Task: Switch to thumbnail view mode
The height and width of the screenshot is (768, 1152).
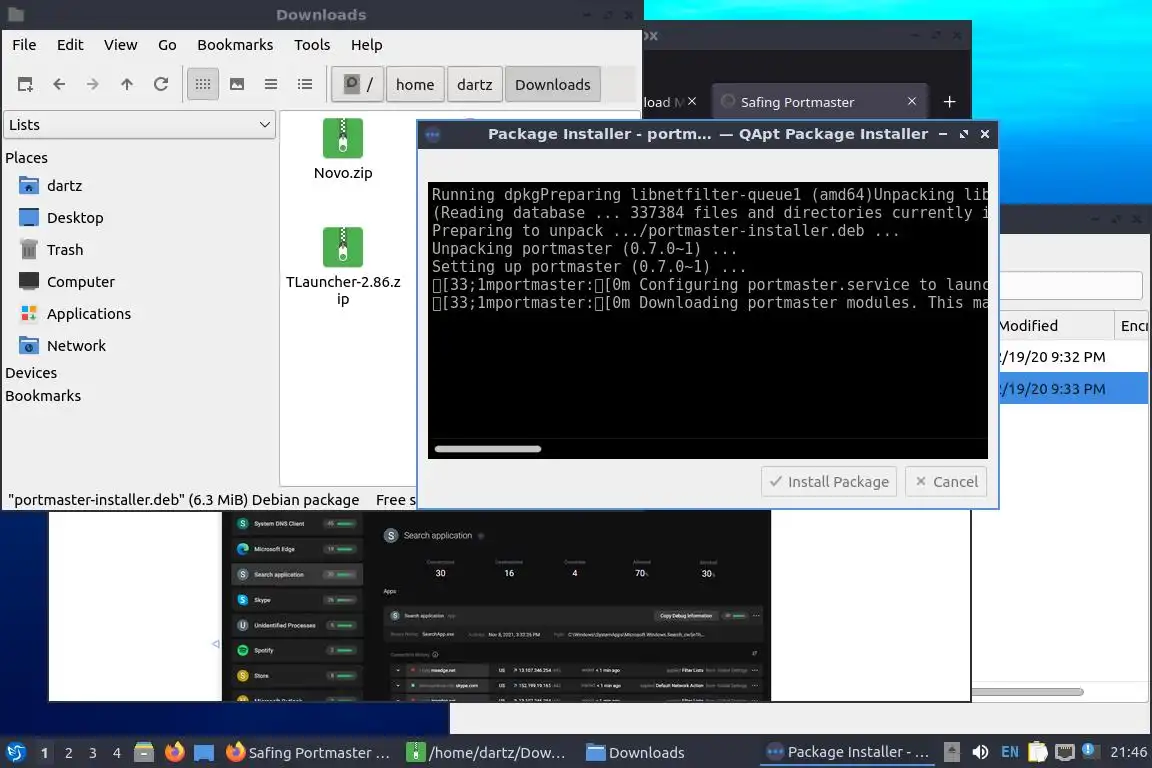Action: pos(237,85)
